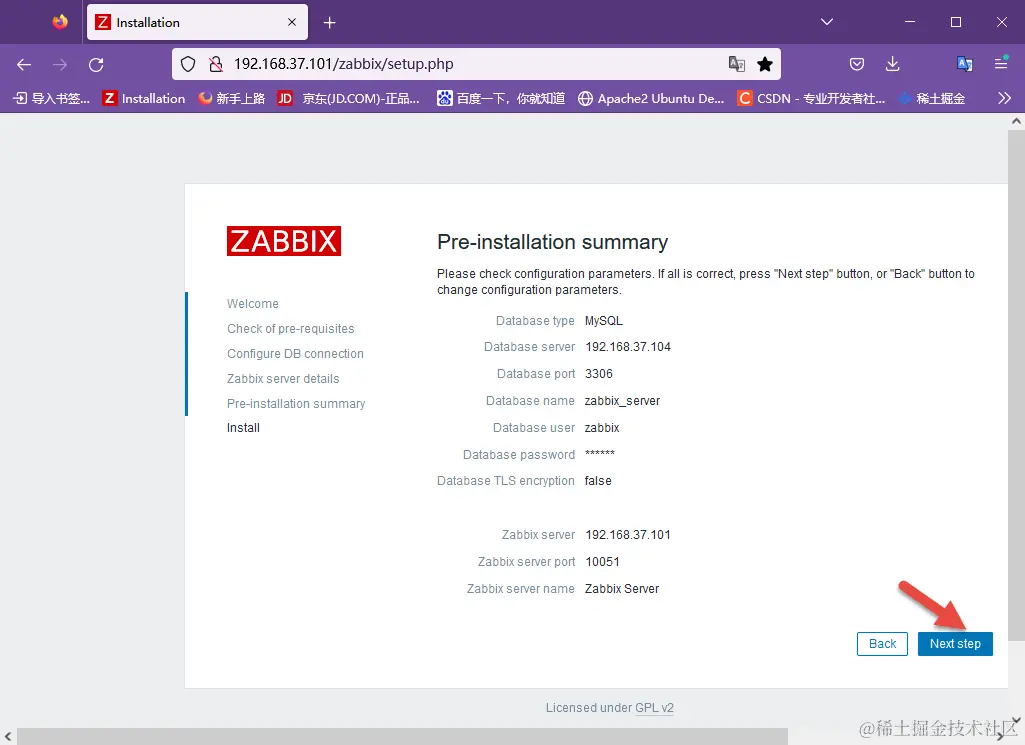This screenshot has width=1025, height=745.
Task: Click the Zabbix server port 10051 value
Action: (x=602, y=562)
